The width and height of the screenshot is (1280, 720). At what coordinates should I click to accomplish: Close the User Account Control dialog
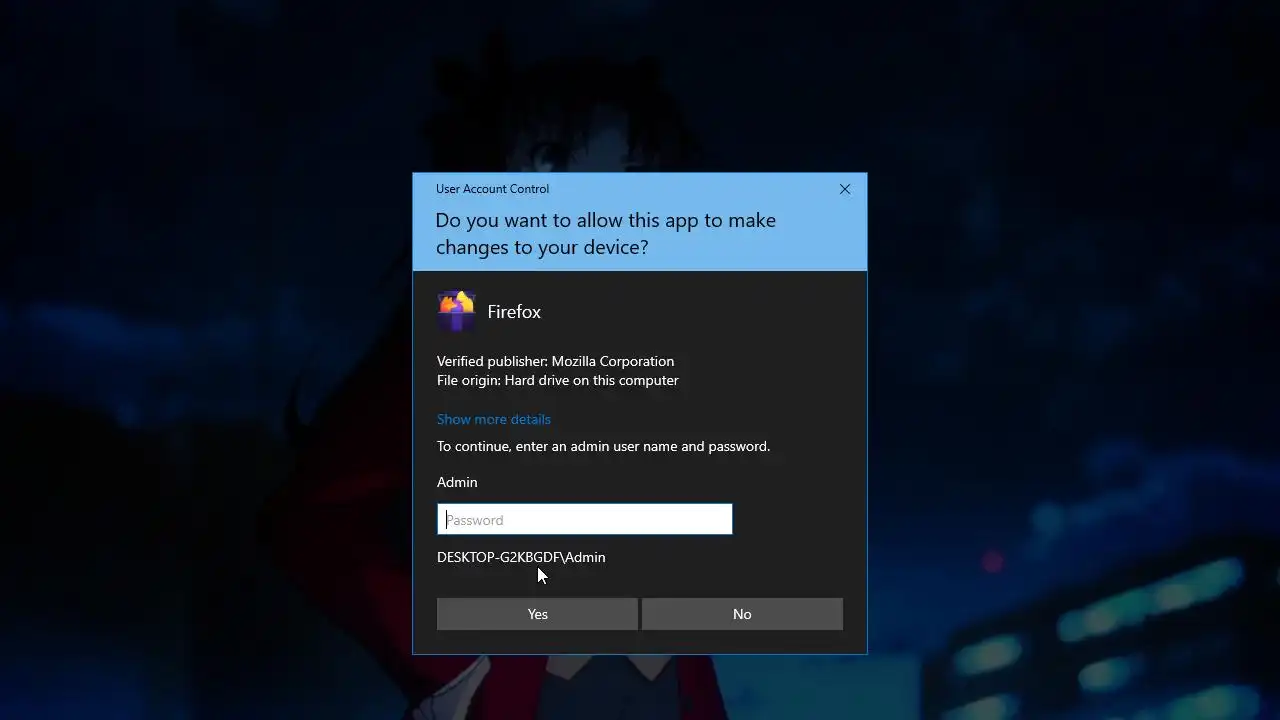click(x=845, y=189)
